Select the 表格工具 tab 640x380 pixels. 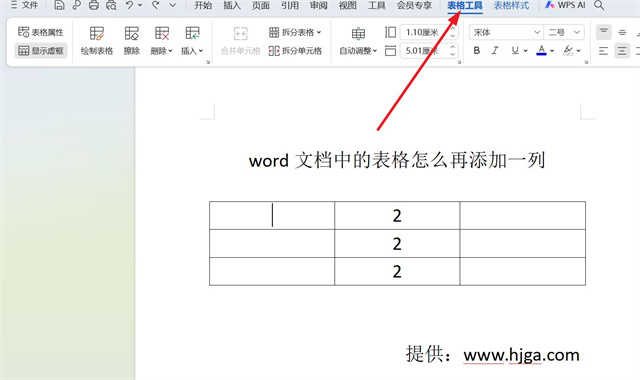point(465,6)
